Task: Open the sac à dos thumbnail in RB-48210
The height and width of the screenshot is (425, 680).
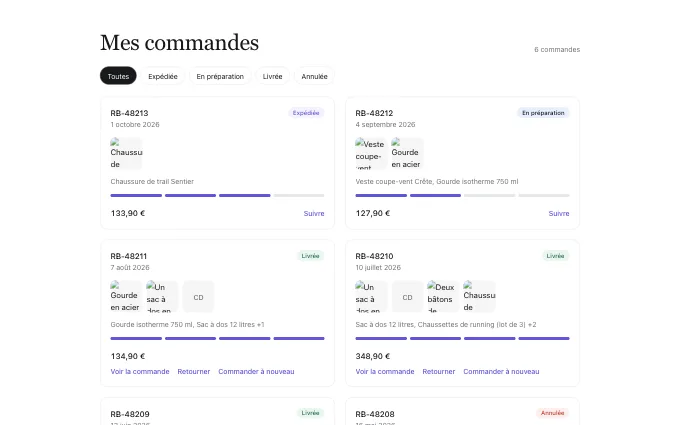Action: tap(371, 296)
